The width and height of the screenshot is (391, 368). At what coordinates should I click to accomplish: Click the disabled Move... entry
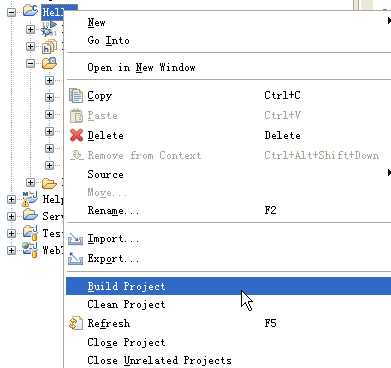tap(228, 192)
